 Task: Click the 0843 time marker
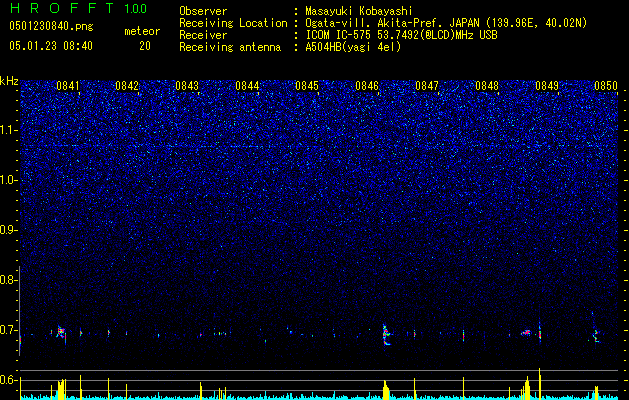pos(187,86)
